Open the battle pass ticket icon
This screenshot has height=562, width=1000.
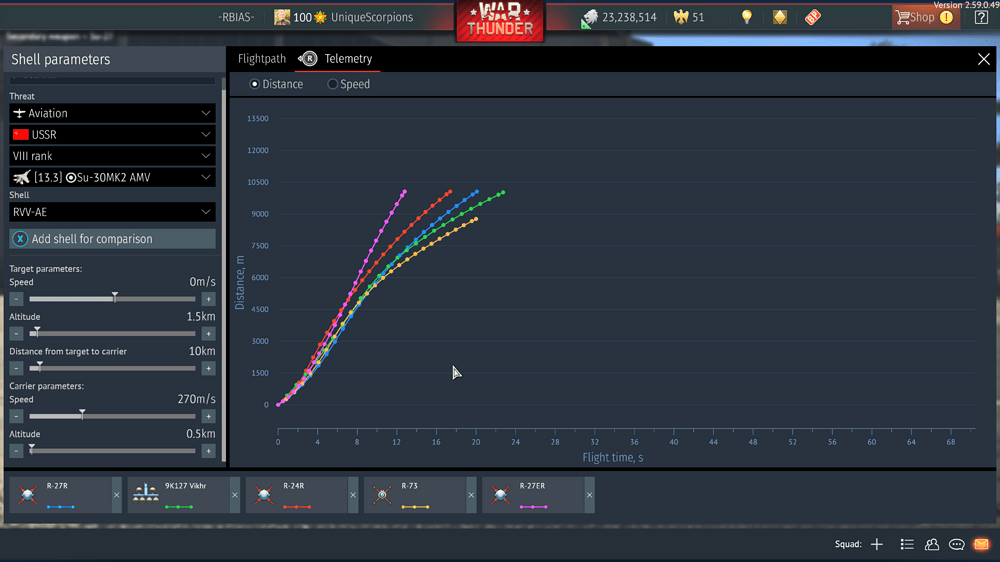(812, 17)
